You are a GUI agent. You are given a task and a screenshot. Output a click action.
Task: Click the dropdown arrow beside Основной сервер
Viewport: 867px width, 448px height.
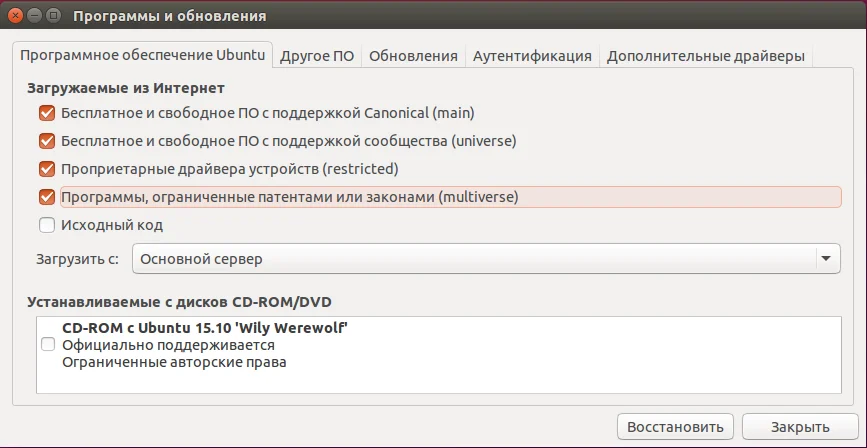coord(826,259)
